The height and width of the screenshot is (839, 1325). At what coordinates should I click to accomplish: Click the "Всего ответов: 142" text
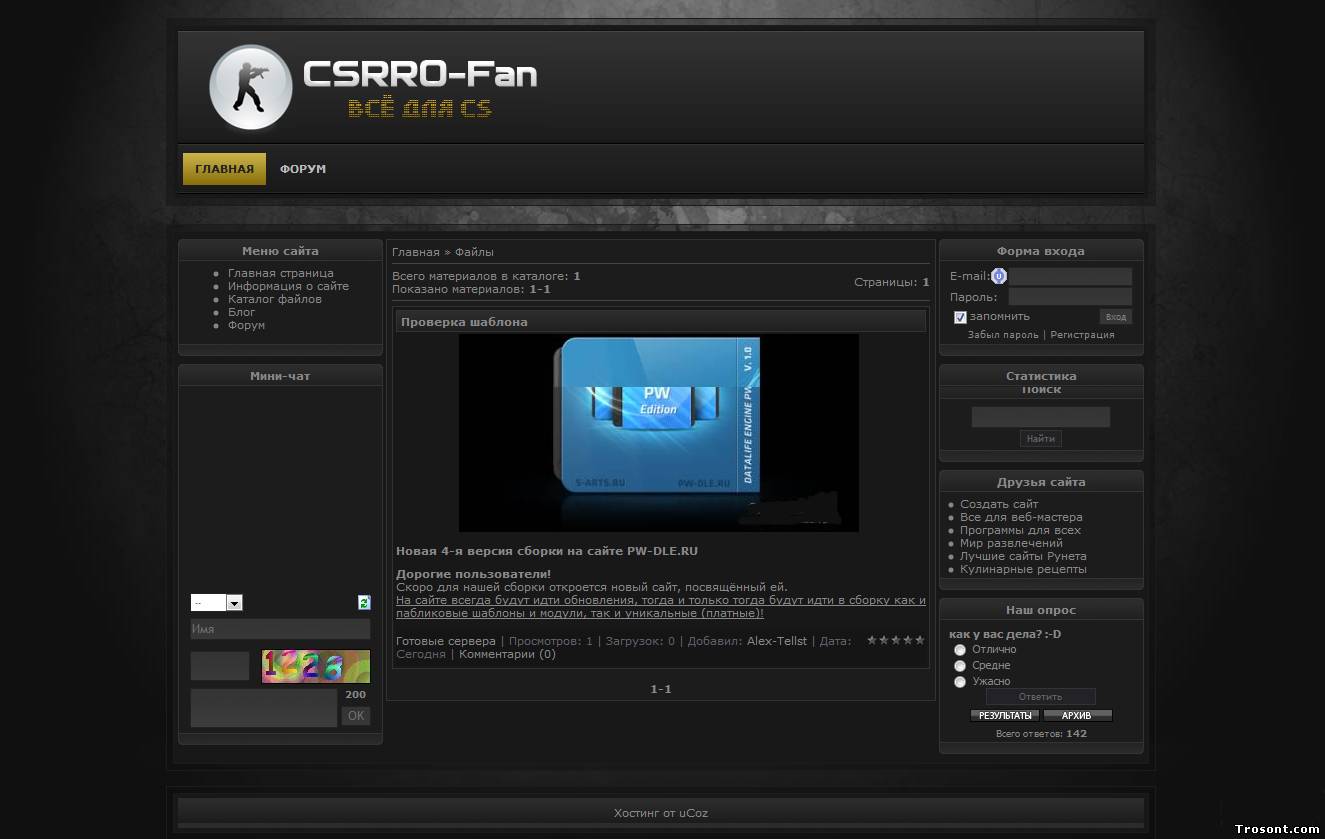tap(1041, 734)
